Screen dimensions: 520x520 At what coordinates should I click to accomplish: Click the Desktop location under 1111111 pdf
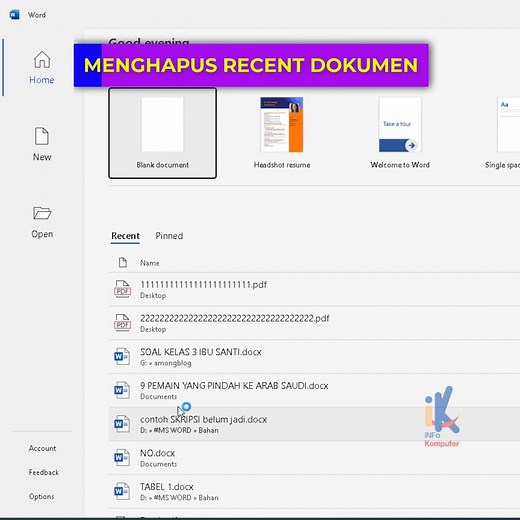pos(153,296)
